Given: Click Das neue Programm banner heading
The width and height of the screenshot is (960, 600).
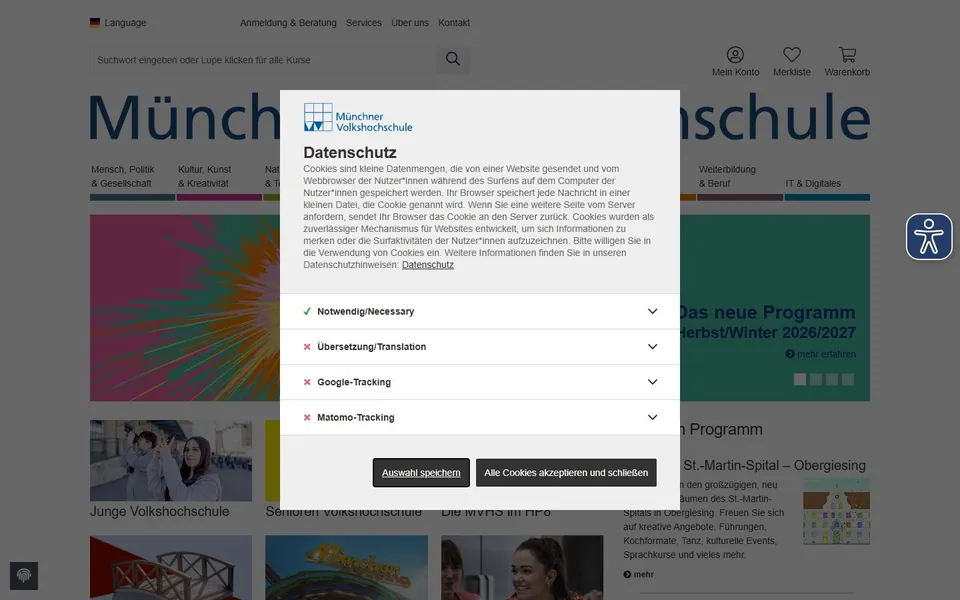Looking at the screenshot, I should pos(767,312).
